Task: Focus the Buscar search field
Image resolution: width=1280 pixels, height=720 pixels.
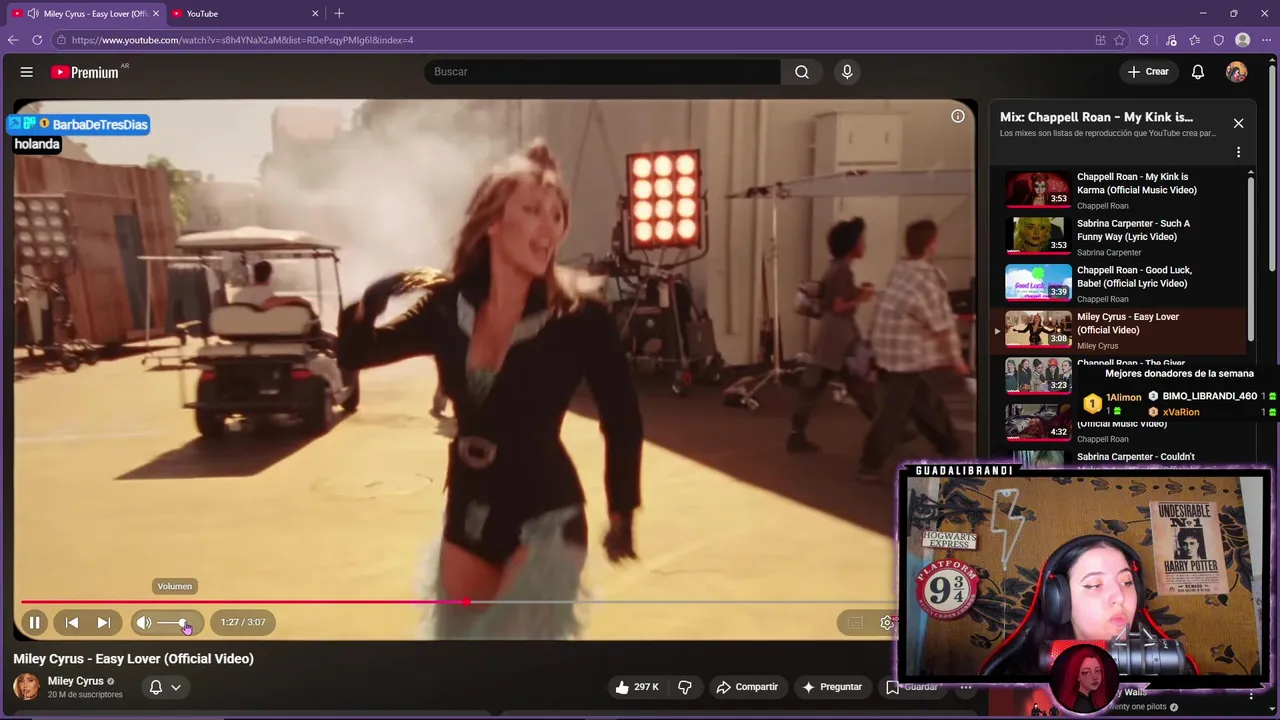Action: pos(602,72)
